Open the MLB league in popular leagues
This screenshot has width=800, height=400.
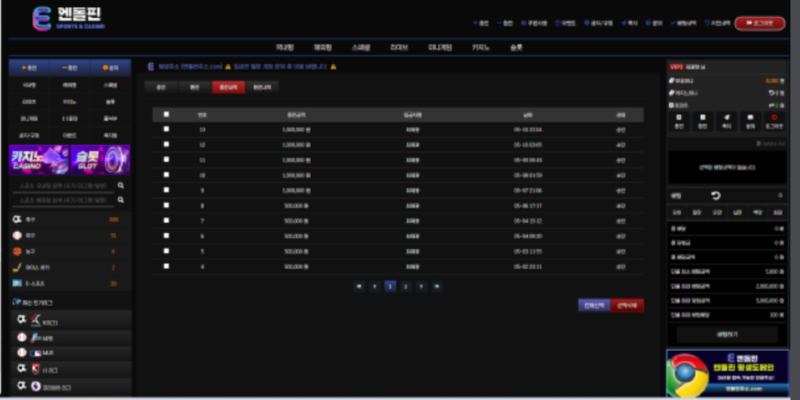pyautogui.click(x=71, y=353)
